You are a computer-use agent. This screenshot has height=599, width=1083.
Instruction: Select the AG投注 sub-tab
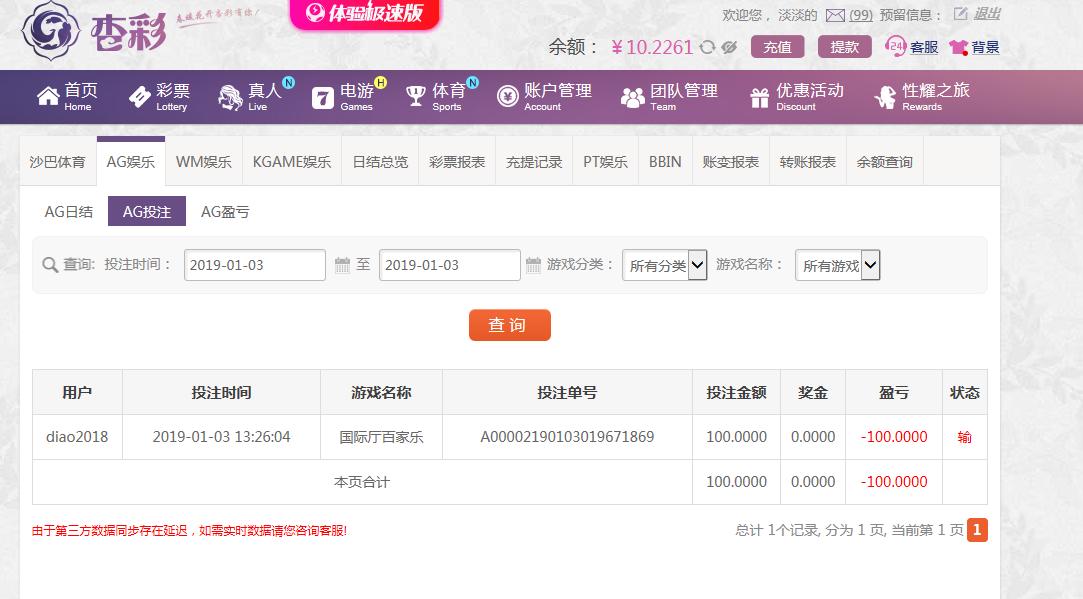tap(146, 211)
